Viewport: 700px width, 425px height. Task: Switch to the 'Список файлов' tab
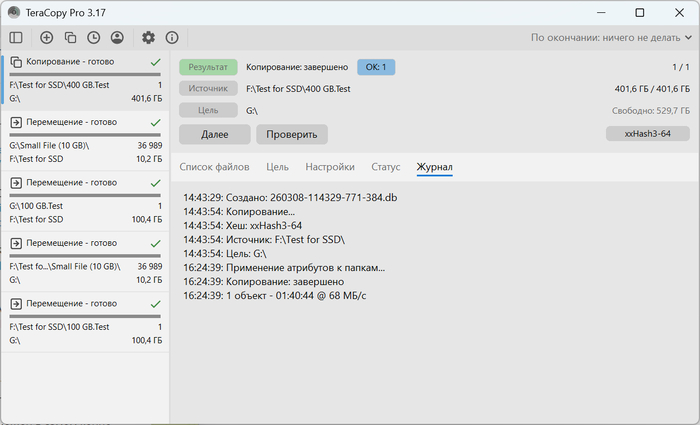(x=215, y=167)
